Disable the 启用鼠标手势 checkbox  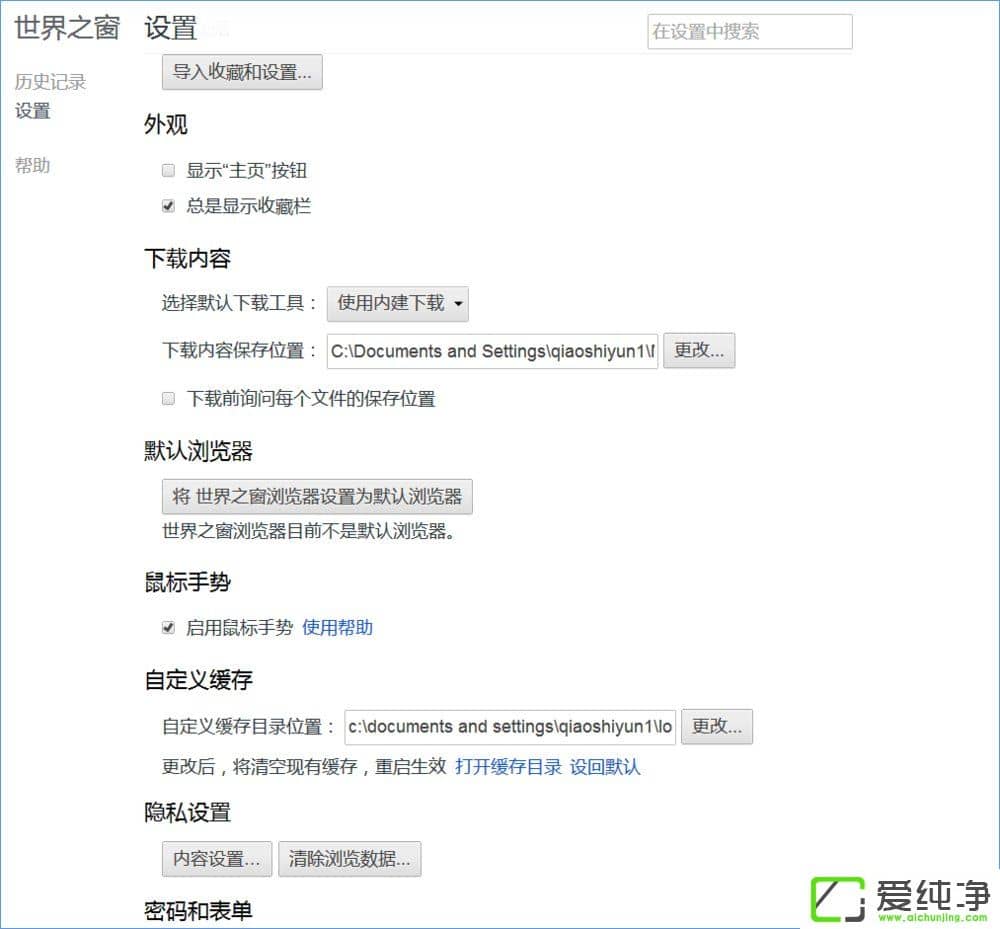coord(168,628)
